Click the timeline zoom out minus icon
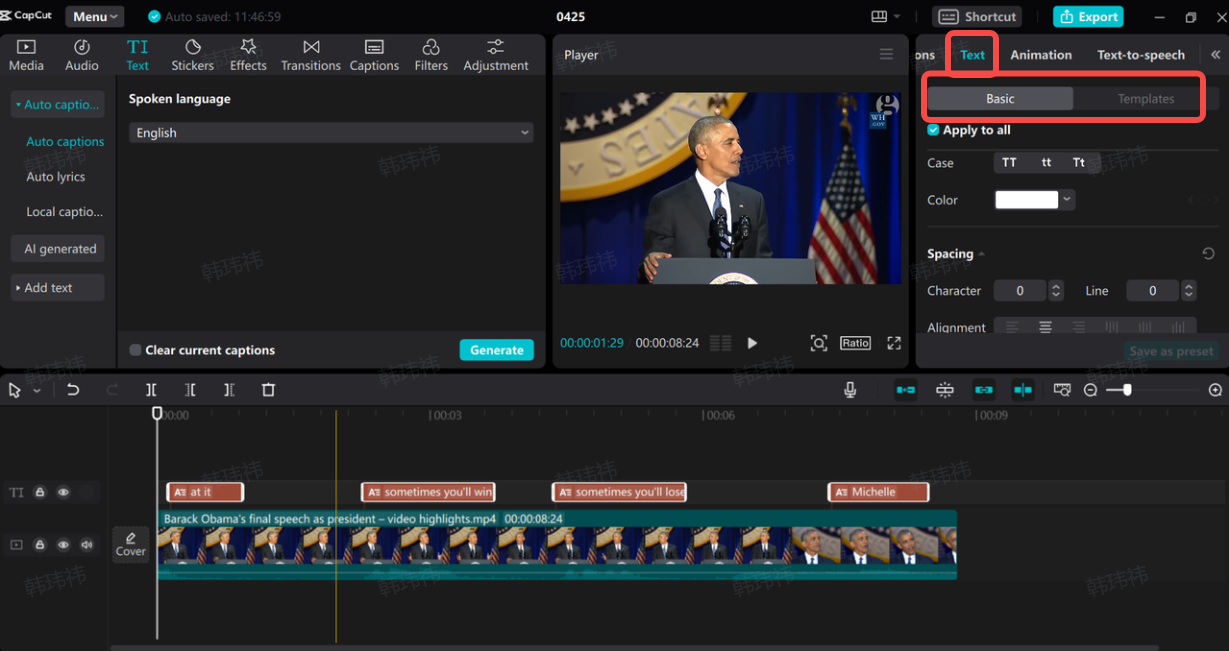This screenshot has width=1229, height=651. coord(1091,390)
